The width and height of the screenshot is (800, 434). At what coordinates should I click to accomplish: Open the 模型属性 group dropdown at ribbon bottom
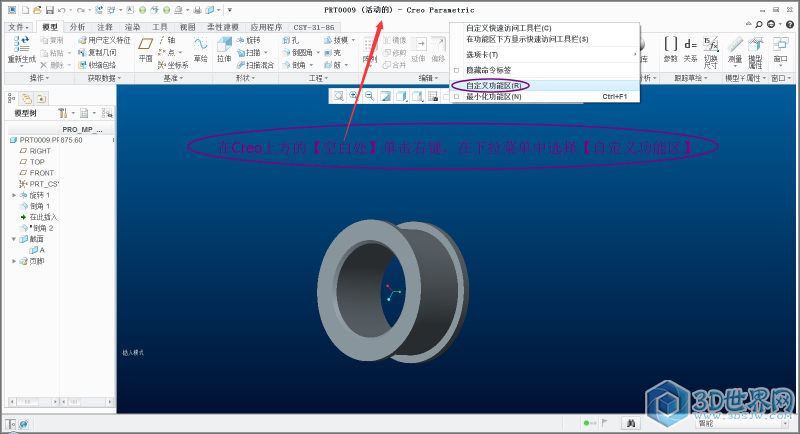click(745, 78)
